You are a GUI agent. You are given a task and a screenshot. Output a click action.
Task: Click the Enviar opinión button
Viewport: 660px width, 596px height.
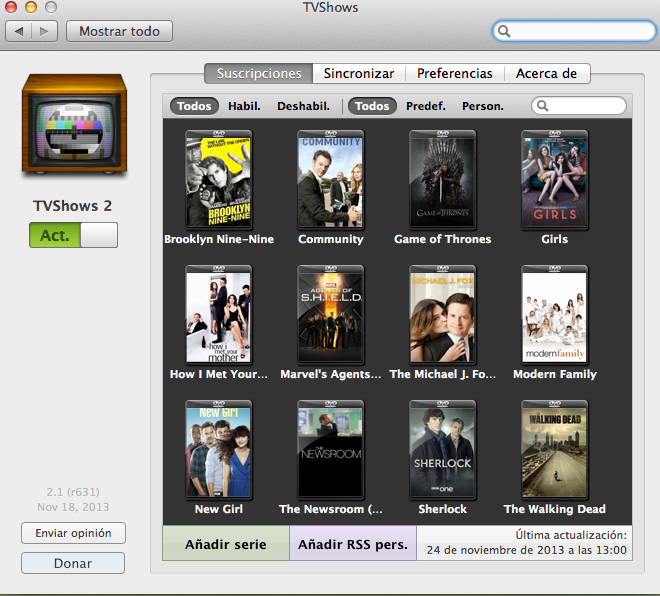coord(73,533)
